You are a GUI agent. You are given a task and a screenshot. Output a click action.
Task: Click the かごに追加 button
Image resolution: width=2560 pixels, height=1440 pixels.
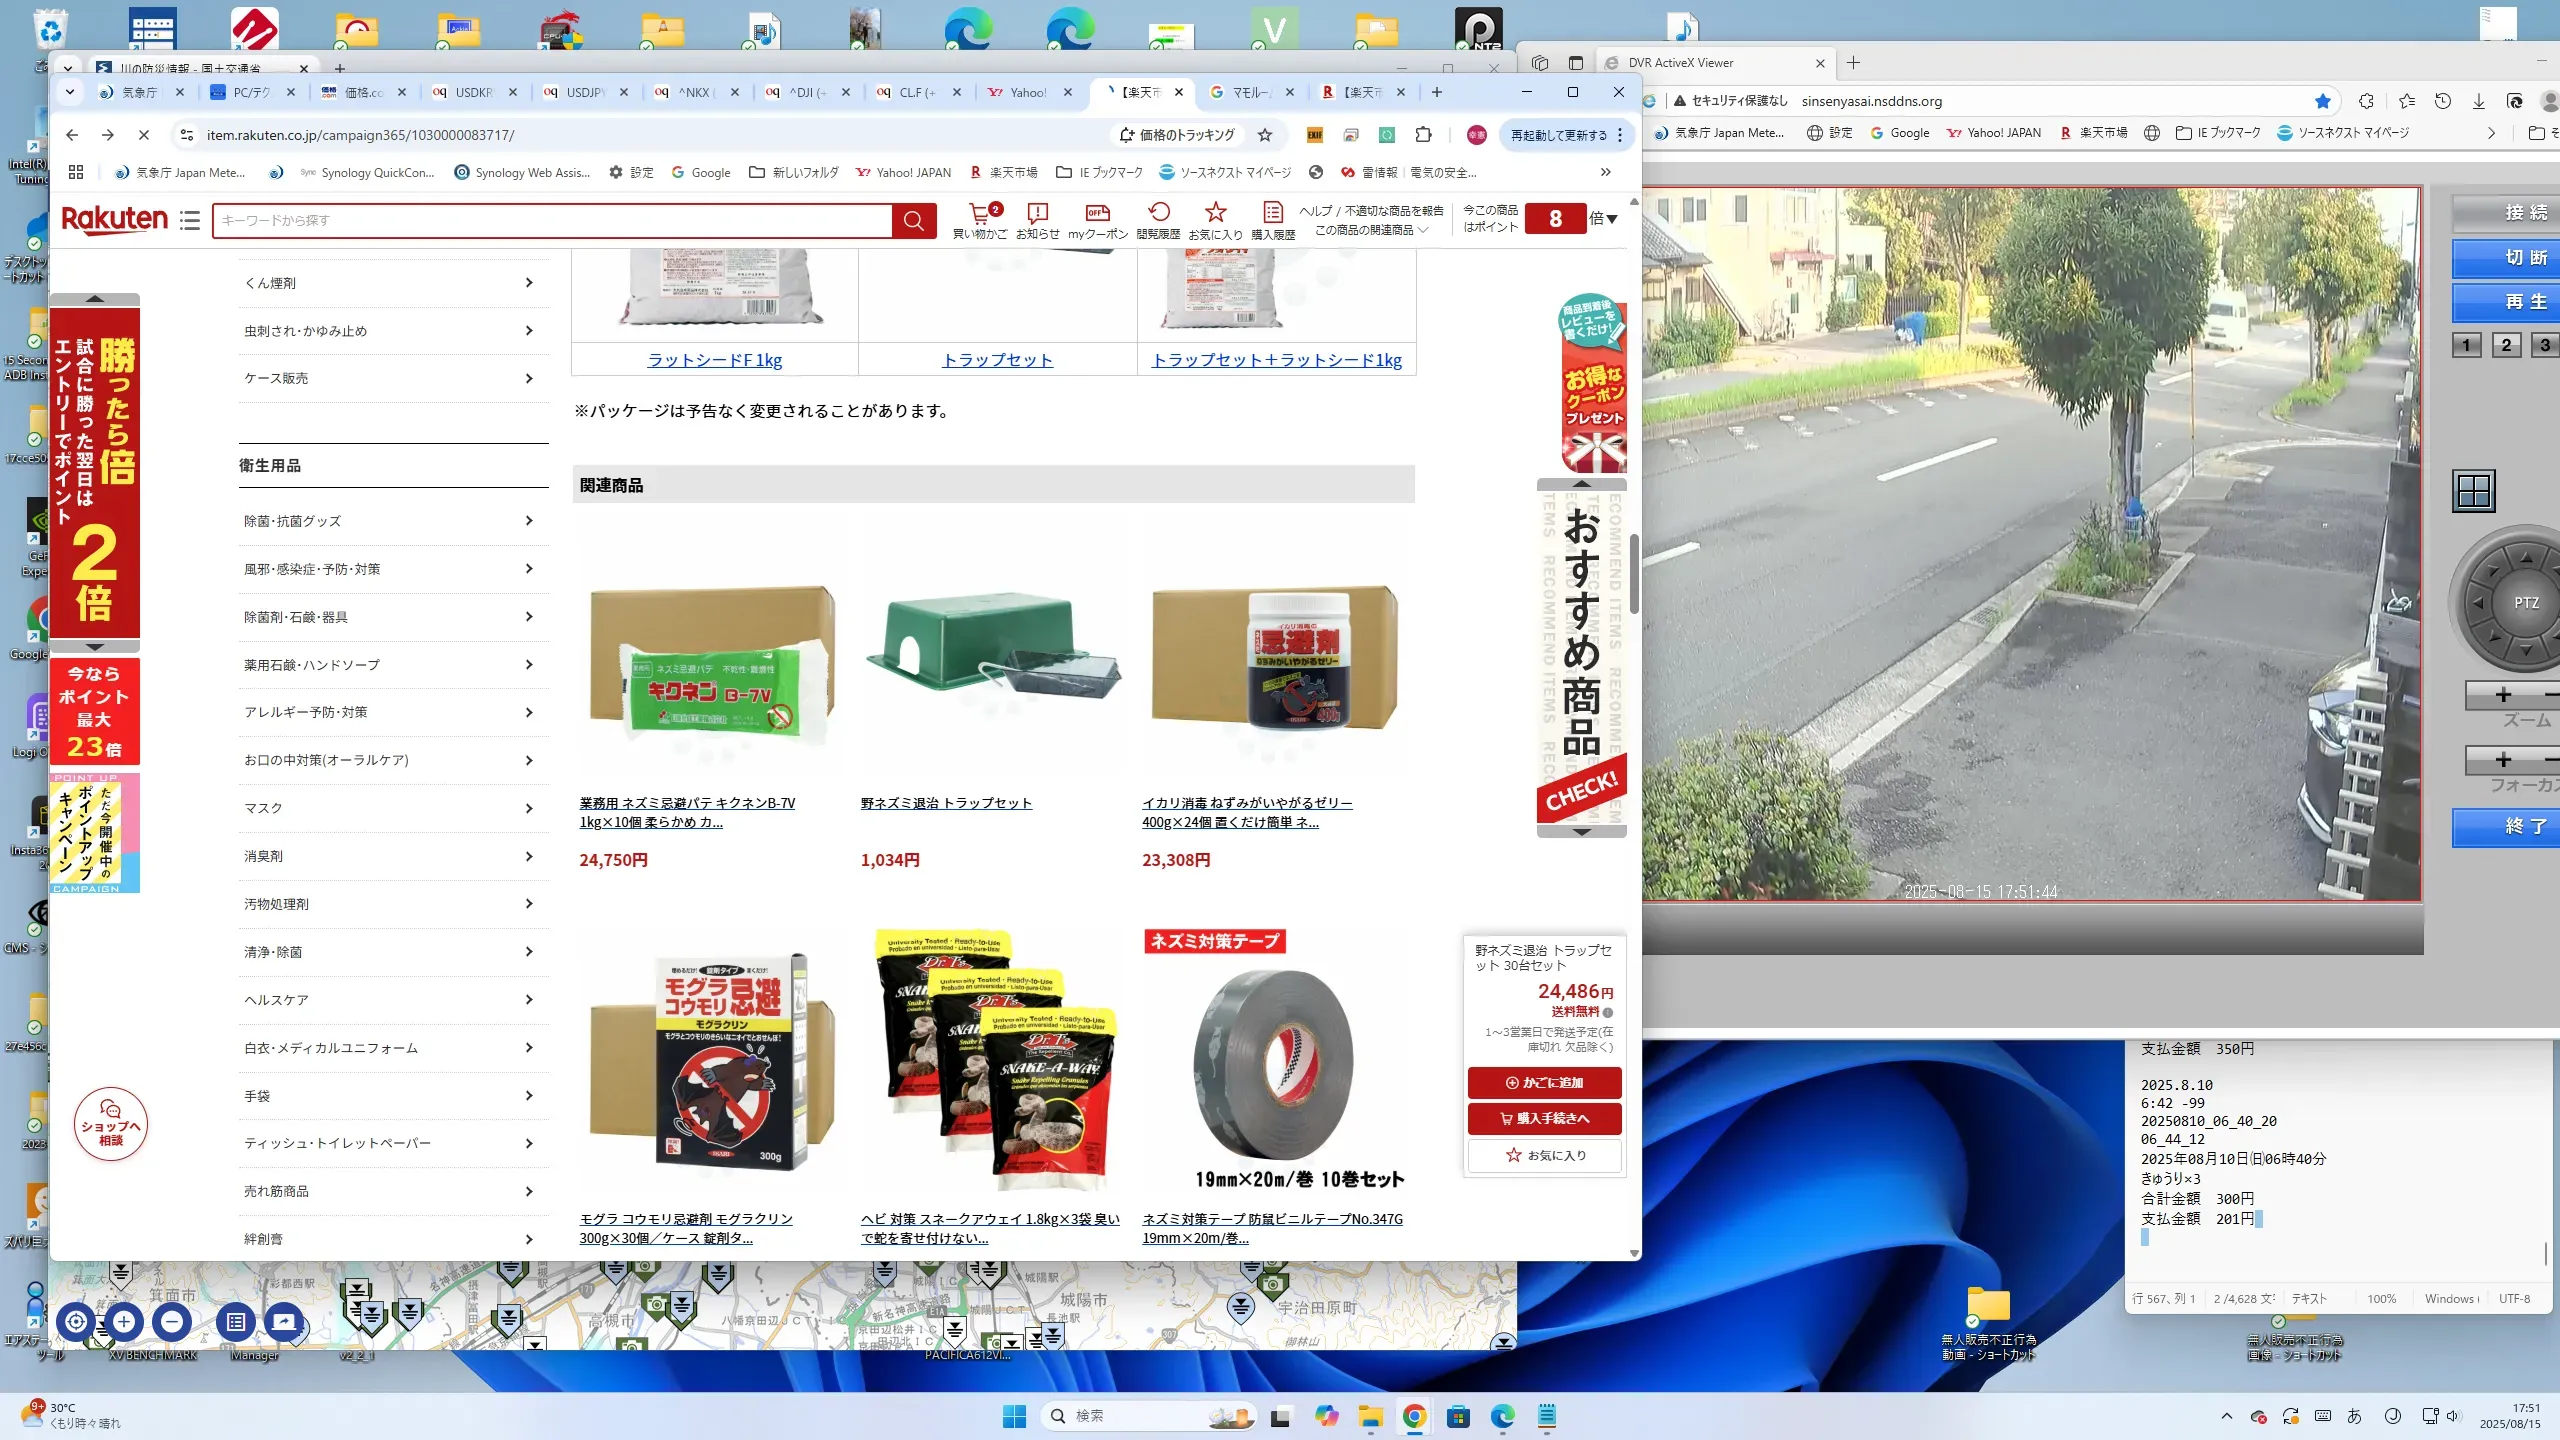pos(1544,1082)
